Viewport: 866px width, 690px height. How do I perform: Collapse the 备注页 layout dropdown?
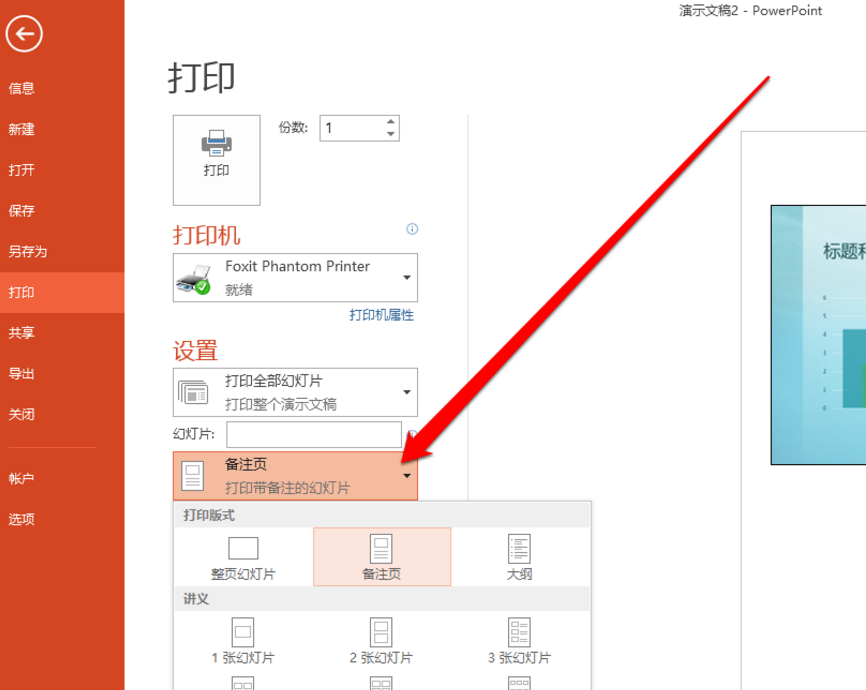(295, 476)
